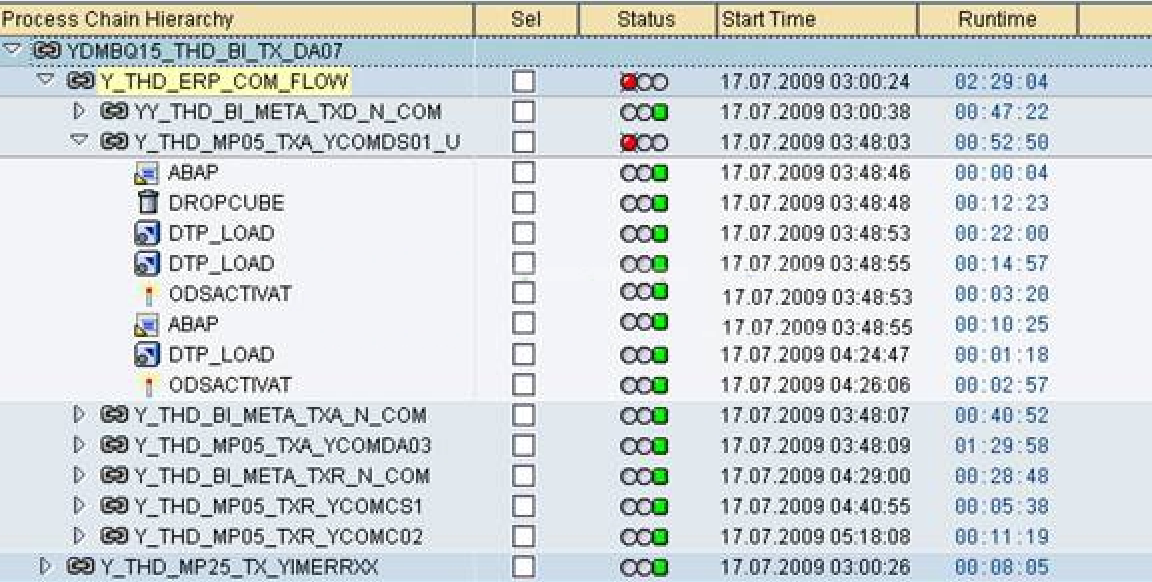
Task: Check the box for ODSACTIVAT started at 04:26:06
Action: (x=523, y=385)
